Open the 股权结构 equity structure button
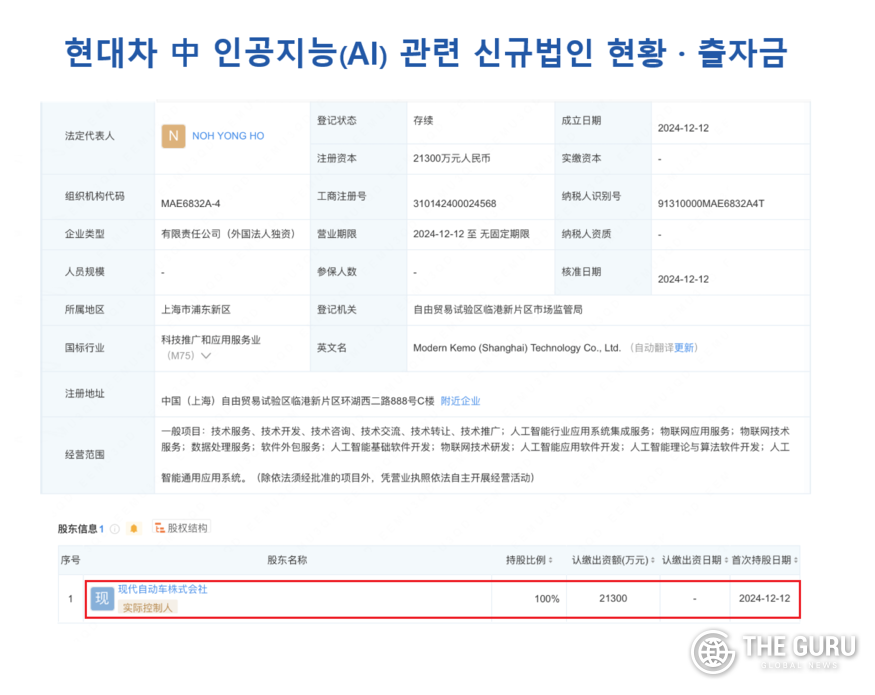The width and height of the screenshot is (875, 695). coord(182,528)
